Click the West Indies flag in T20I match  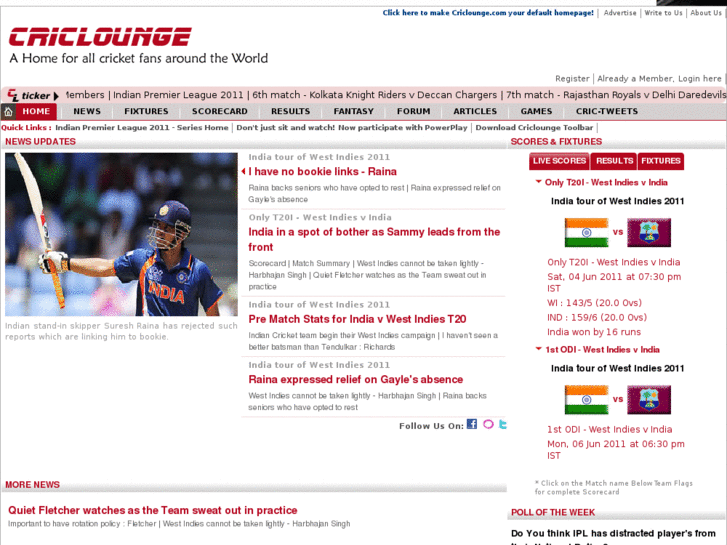coord(649,232)
